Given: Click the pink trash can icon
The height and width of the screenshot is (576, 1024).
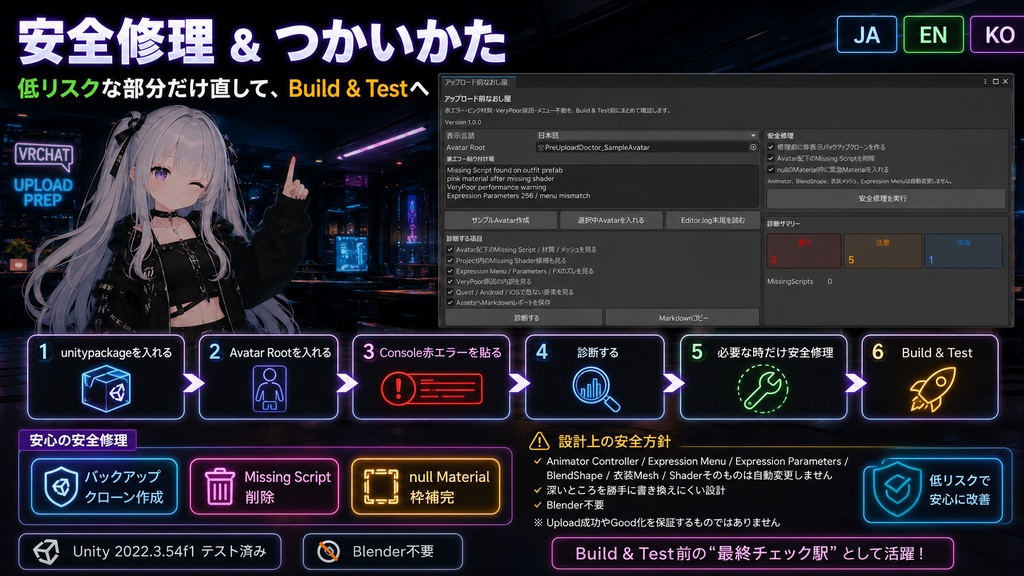Looking at the screenshot, I should 219,487.
